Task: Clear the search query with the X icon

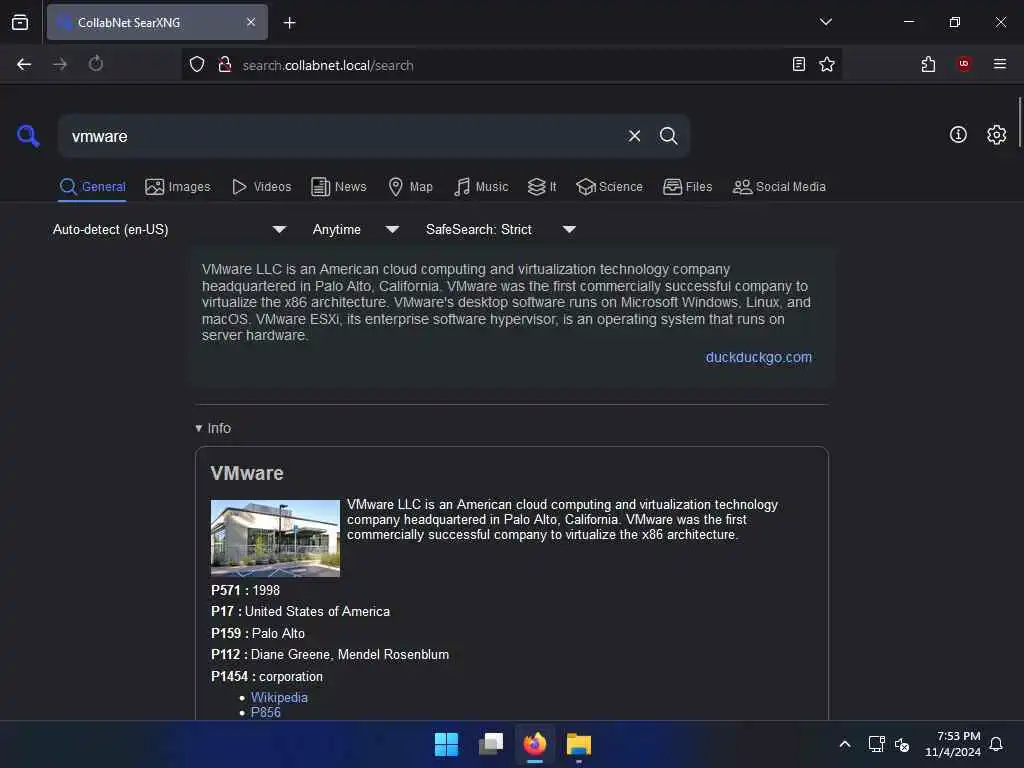Action: (x=634, y=136)
